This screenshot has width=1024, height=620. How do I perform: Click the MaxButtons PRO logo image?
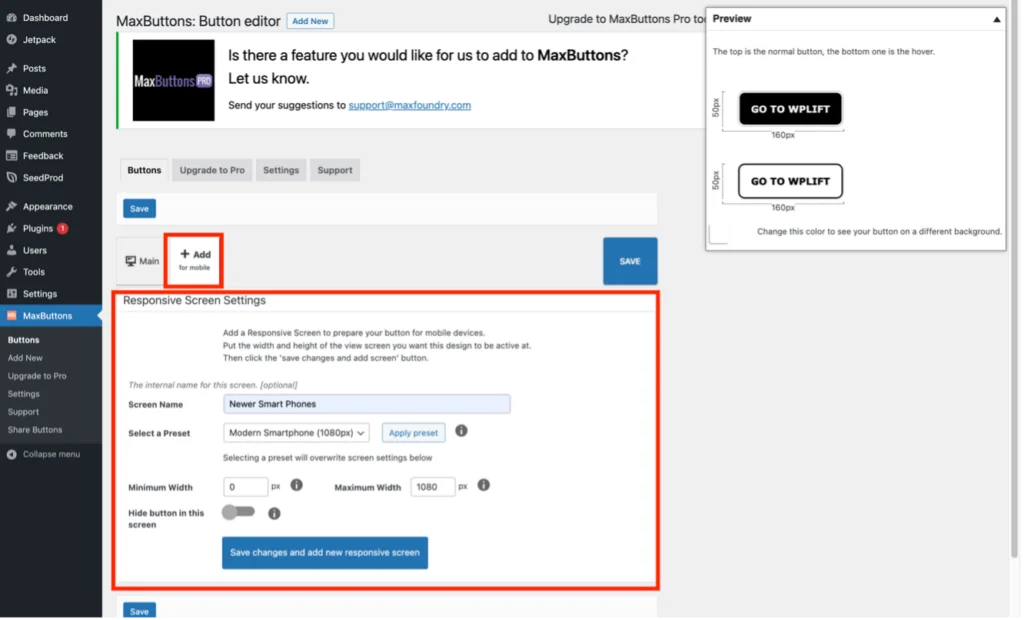[x=174, y=80]
